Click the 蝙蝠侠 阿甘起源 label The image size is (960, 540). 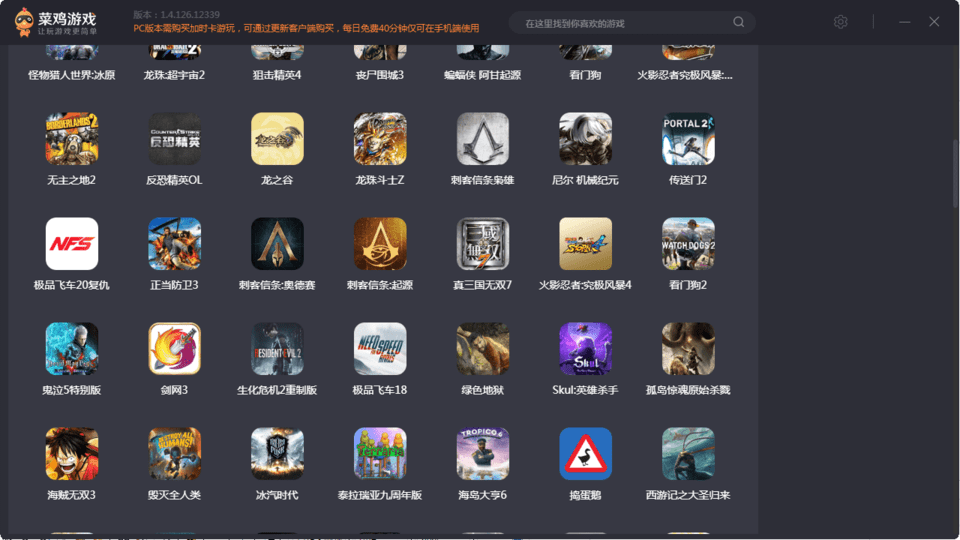pos(482,75)
